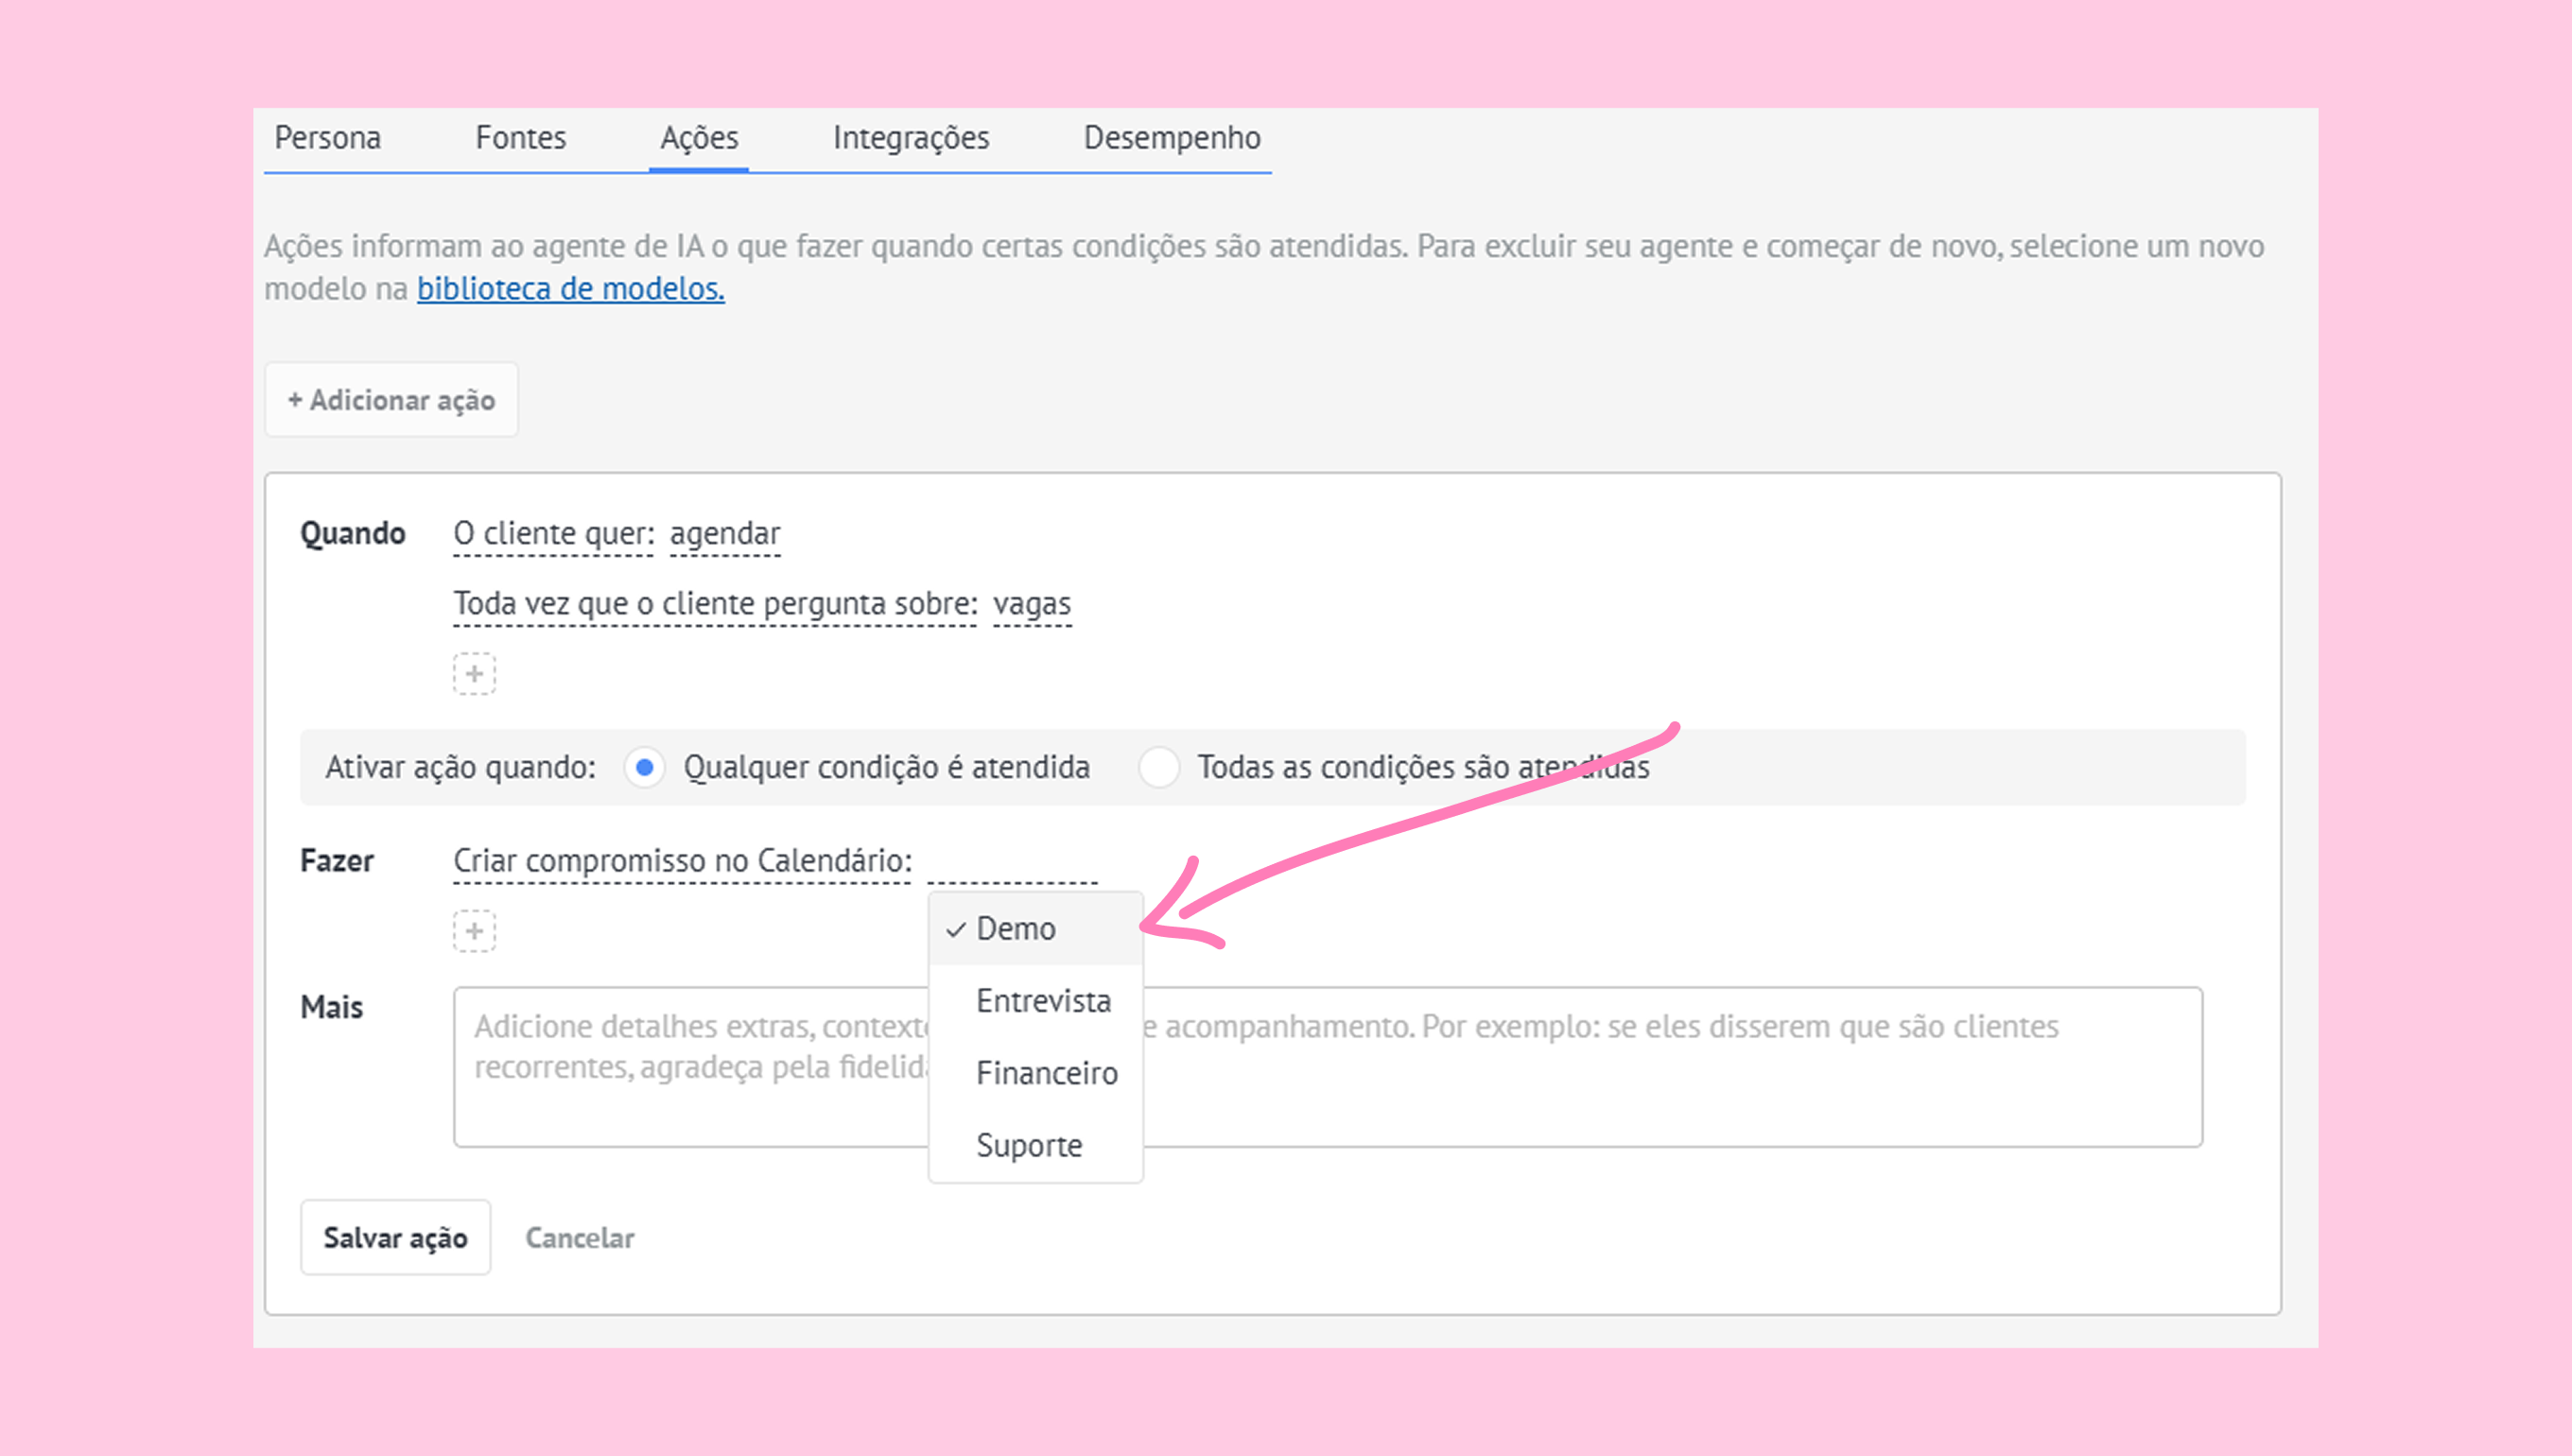2572x1456 pixels.
Task: Click Cancelar to discard the action
Action: coord(580,1238)
